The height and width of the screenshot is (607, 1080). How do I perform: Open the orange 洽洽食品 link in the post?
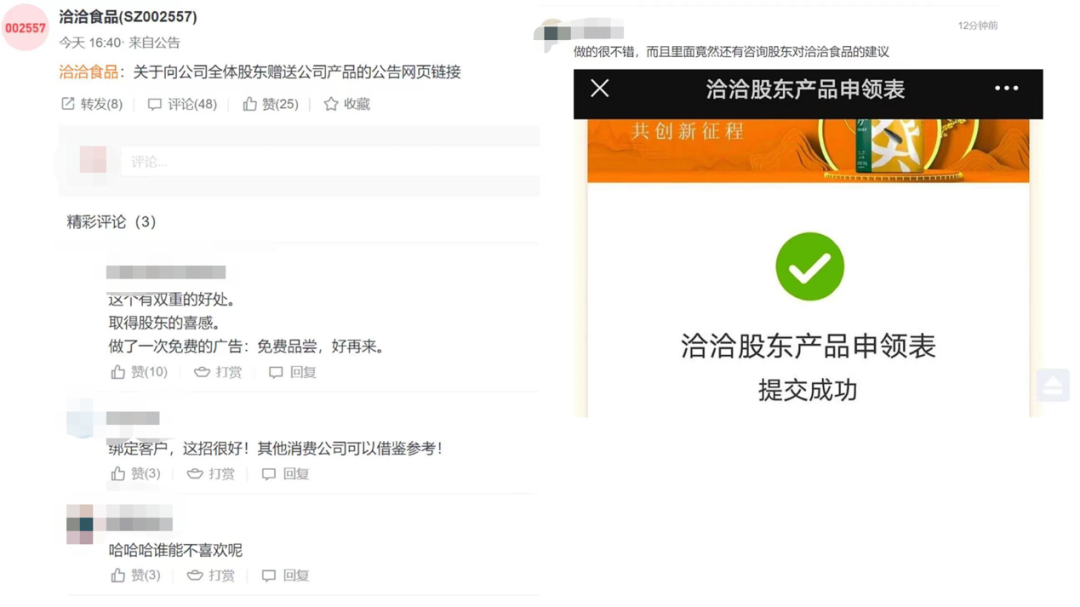pos(88,72)
